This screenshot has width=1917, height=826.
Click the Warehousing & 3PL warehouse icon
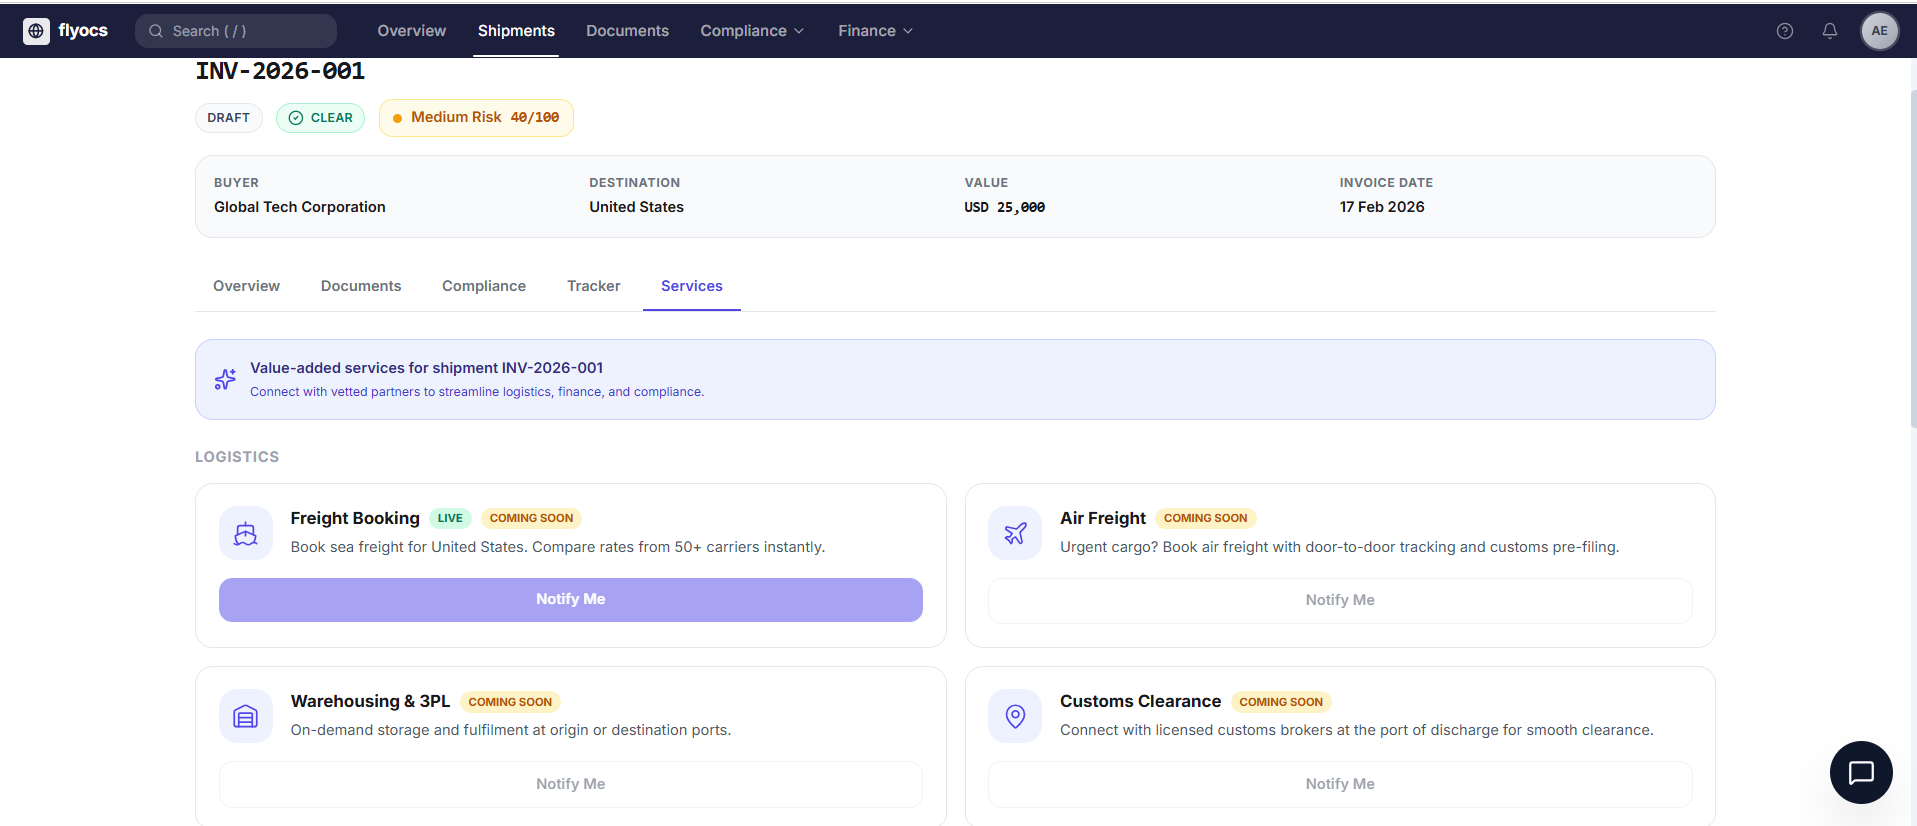tap(246, 716)
